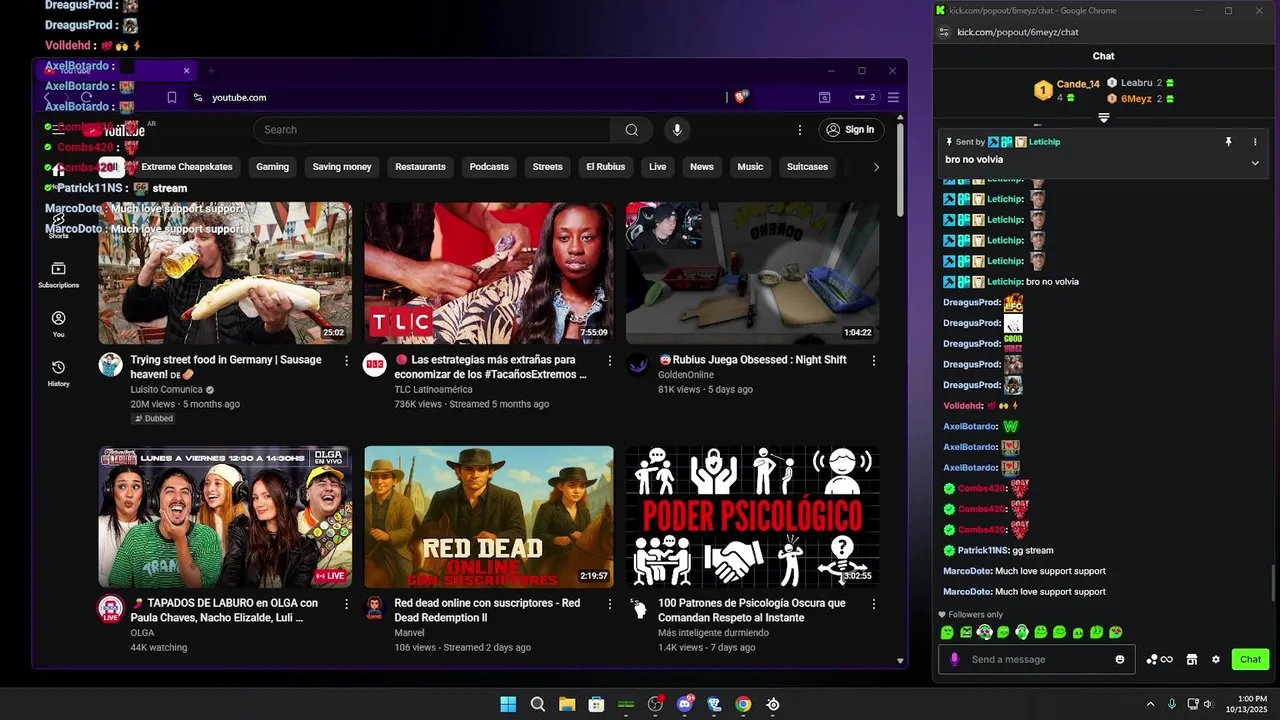
Task: Open Kick channel points icon
Action: 1160,660
